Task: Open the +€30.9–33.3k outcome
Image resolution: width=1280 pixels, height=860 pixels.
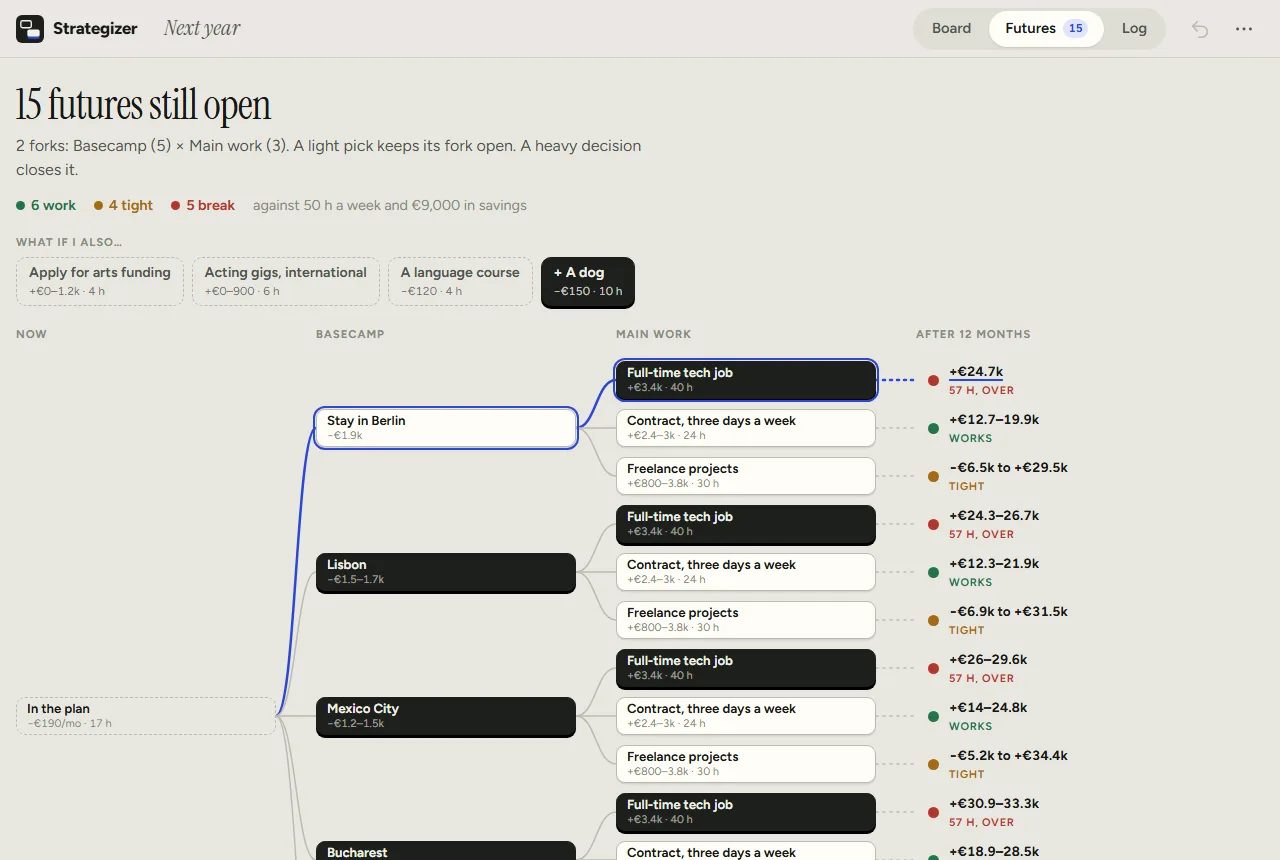Action: pyautogui.click(x=994, y=804)
